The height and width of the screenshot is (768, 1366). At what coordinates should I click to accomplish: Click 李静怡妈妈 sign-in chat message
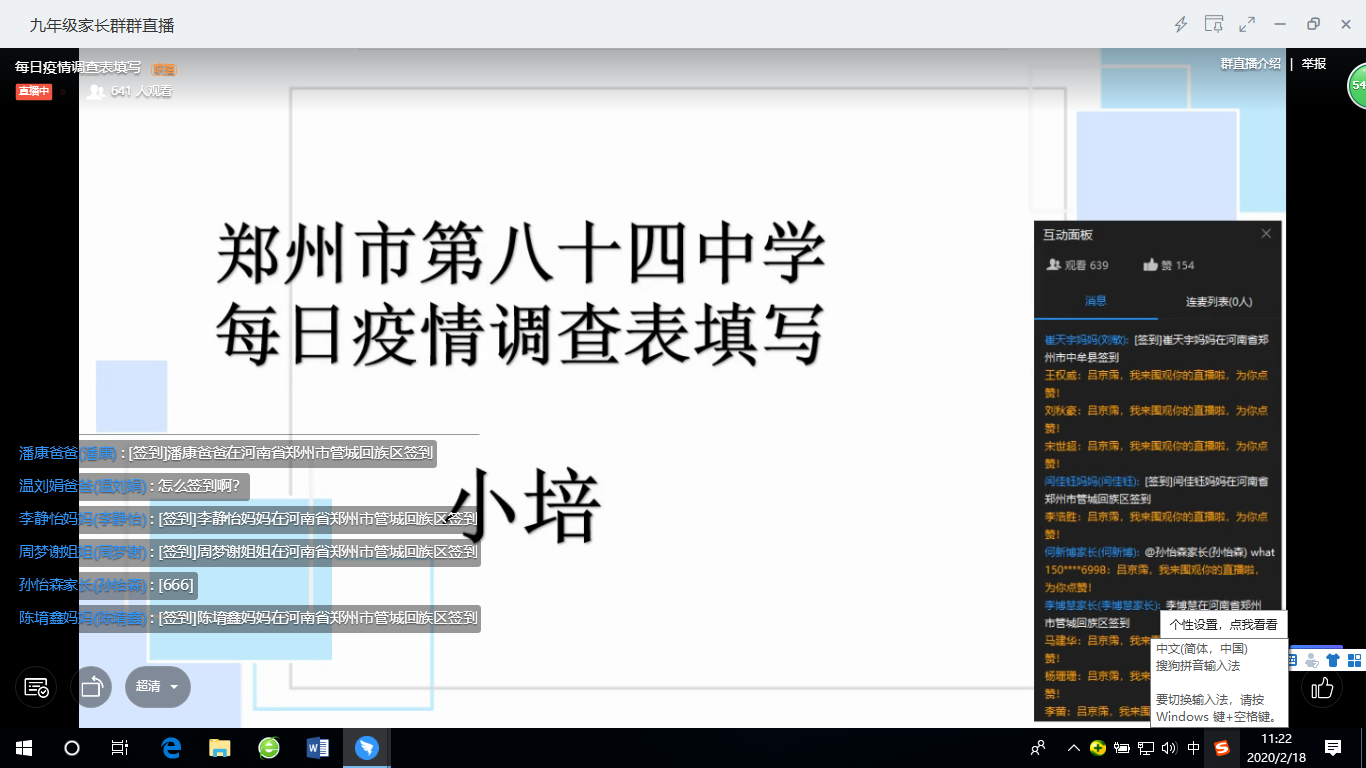pyautogui.click(x=248, y=519)
